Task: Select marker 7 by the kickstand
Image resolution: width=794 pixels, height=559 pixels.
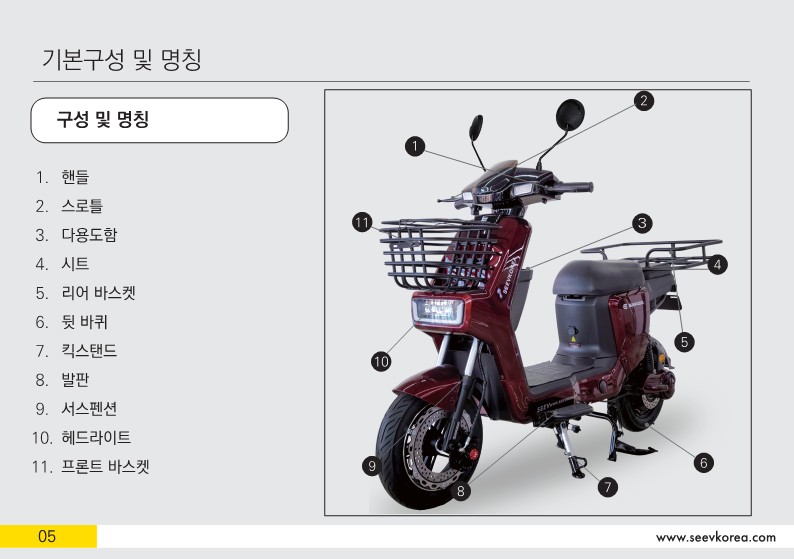Action: coord(608,487)
